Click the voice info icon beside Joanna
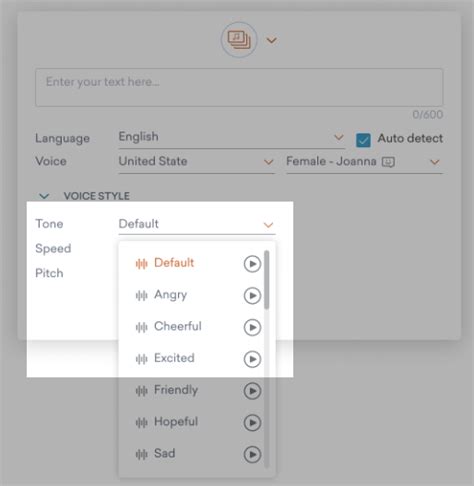 388,162
